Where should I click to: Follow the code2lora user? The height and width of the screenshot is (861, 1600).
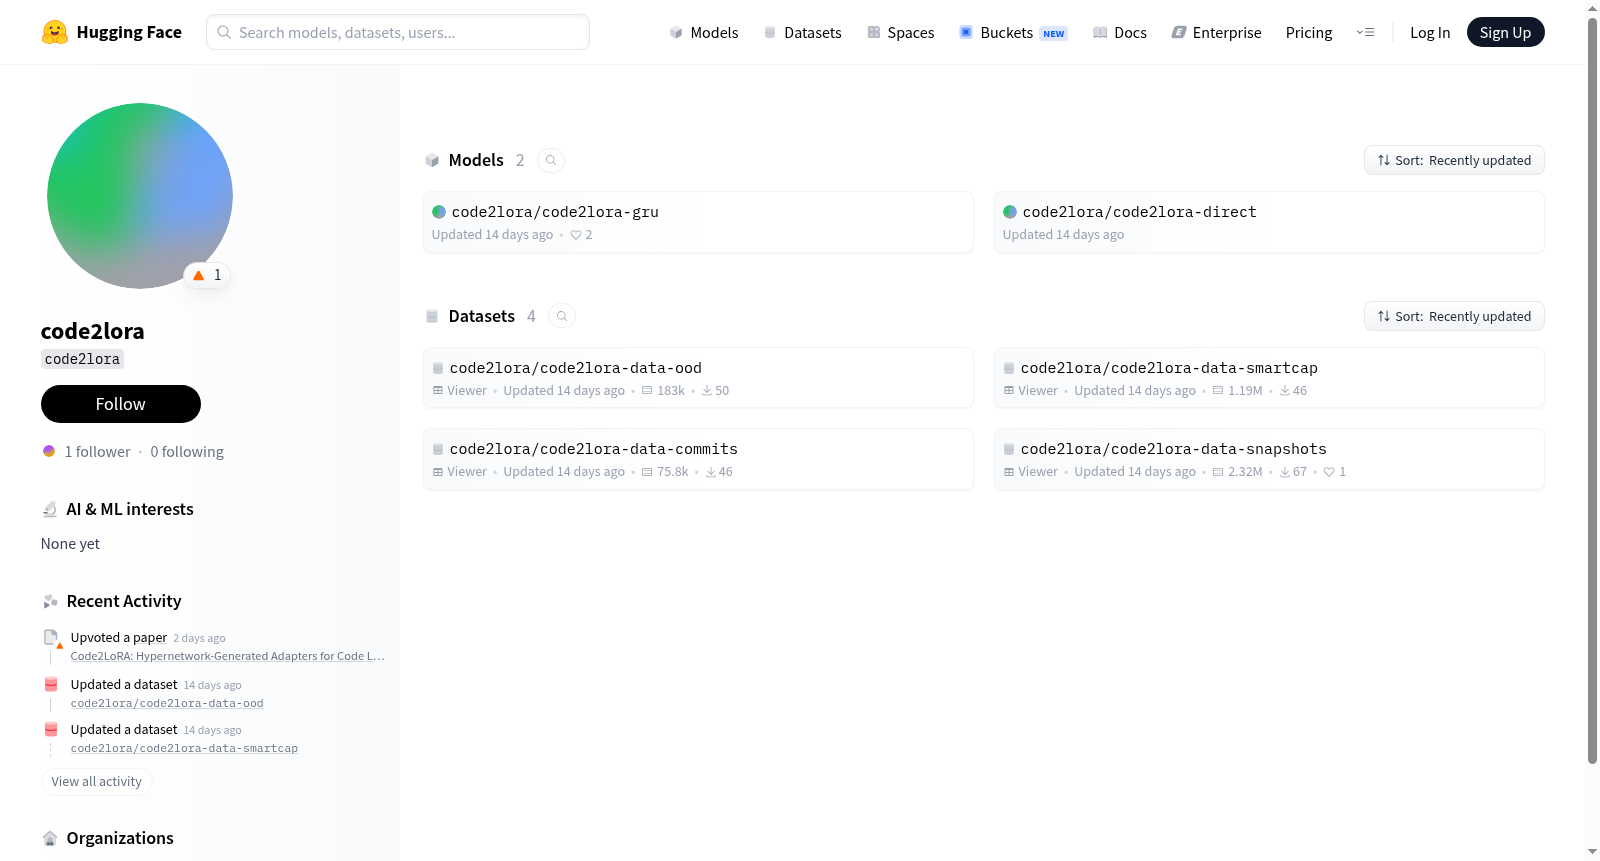tap(121, 404)
